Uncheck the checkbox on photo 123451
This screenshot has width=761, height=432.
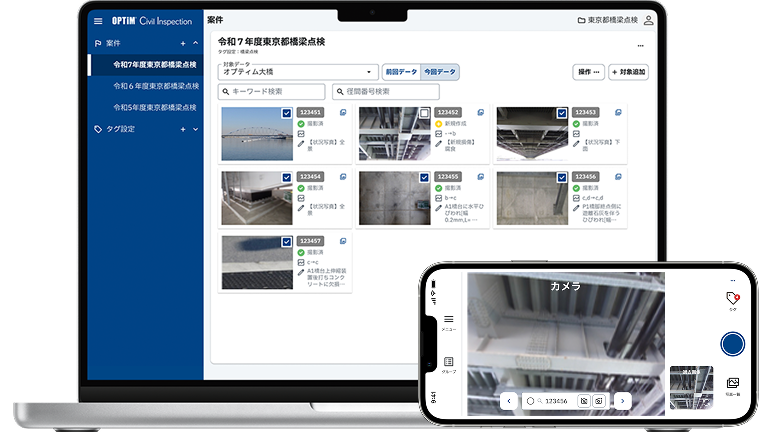(x=287, y=113)
